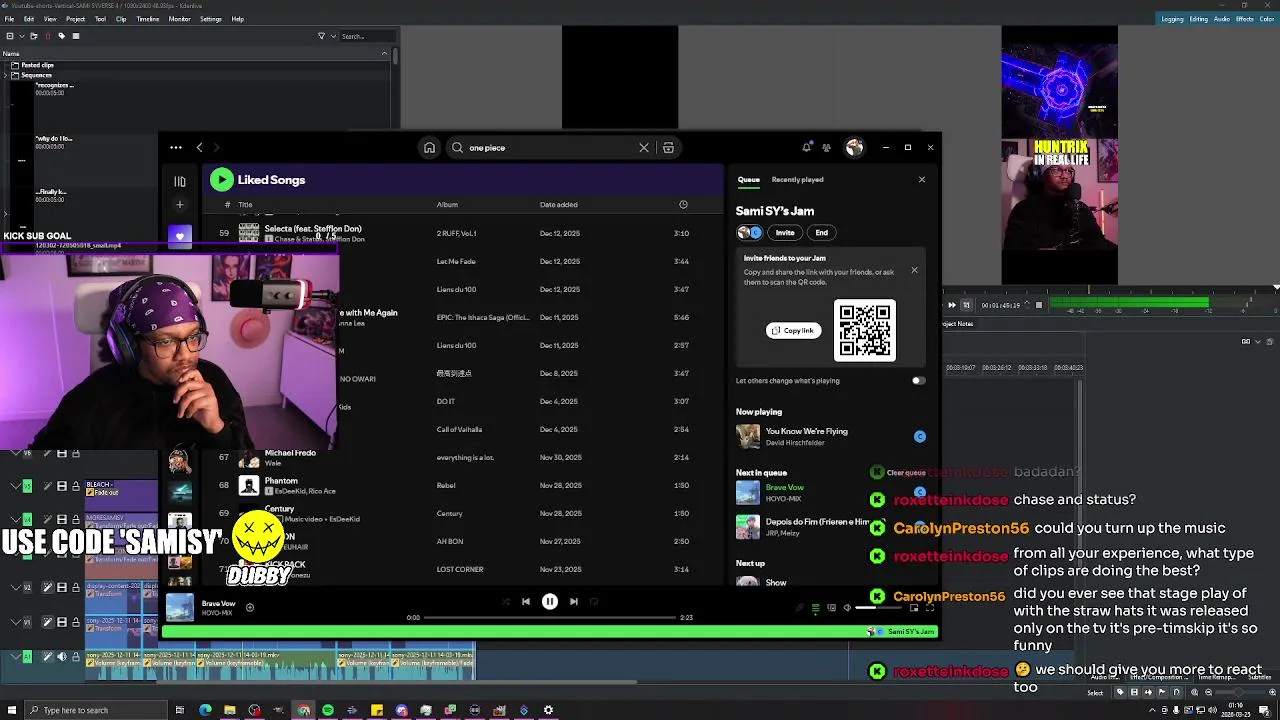The height and width of the screenshot is (720, 1280).
Task: Click Clear queue
Action: point(906,473)
